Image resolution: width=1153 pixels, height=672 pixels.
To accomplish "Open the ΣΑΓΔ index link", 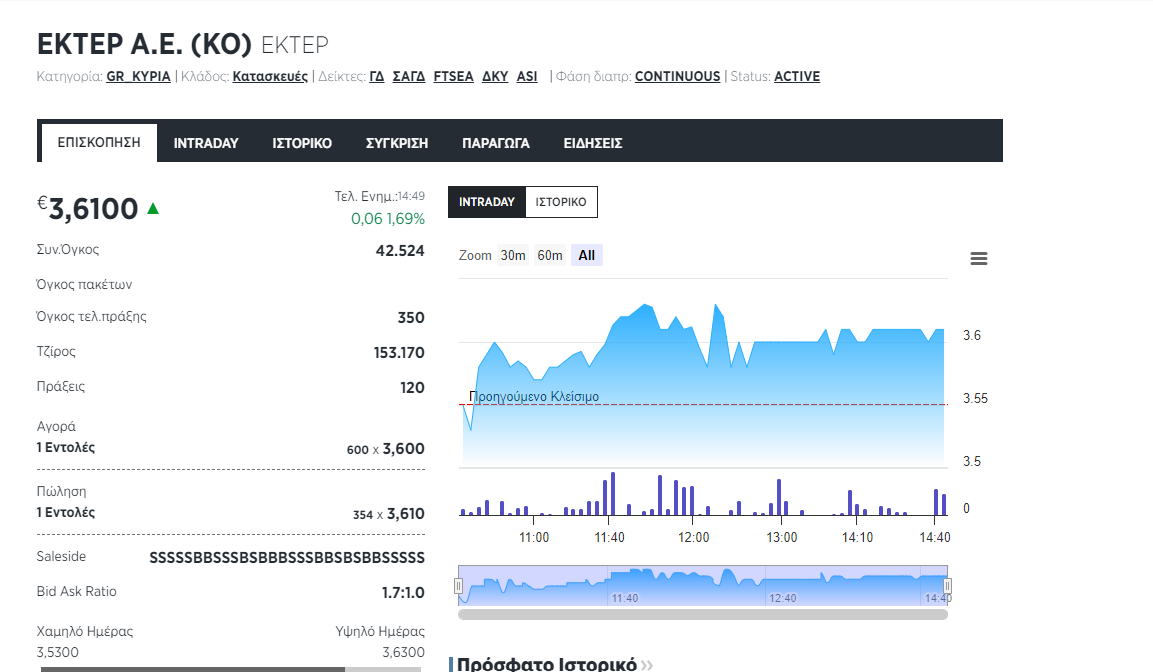I will coord(409,76).
